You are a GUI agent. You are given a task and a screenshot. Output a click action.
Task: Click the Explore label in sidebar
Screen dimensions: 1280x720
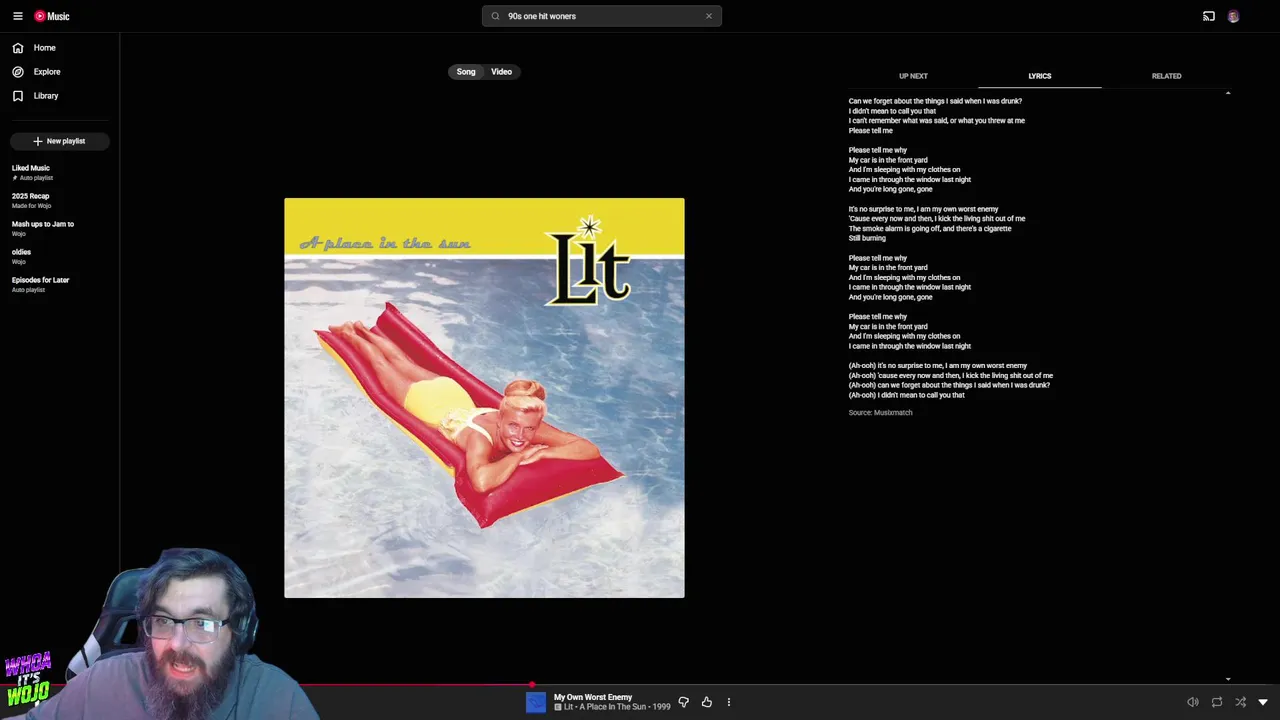tap(47, 72)
